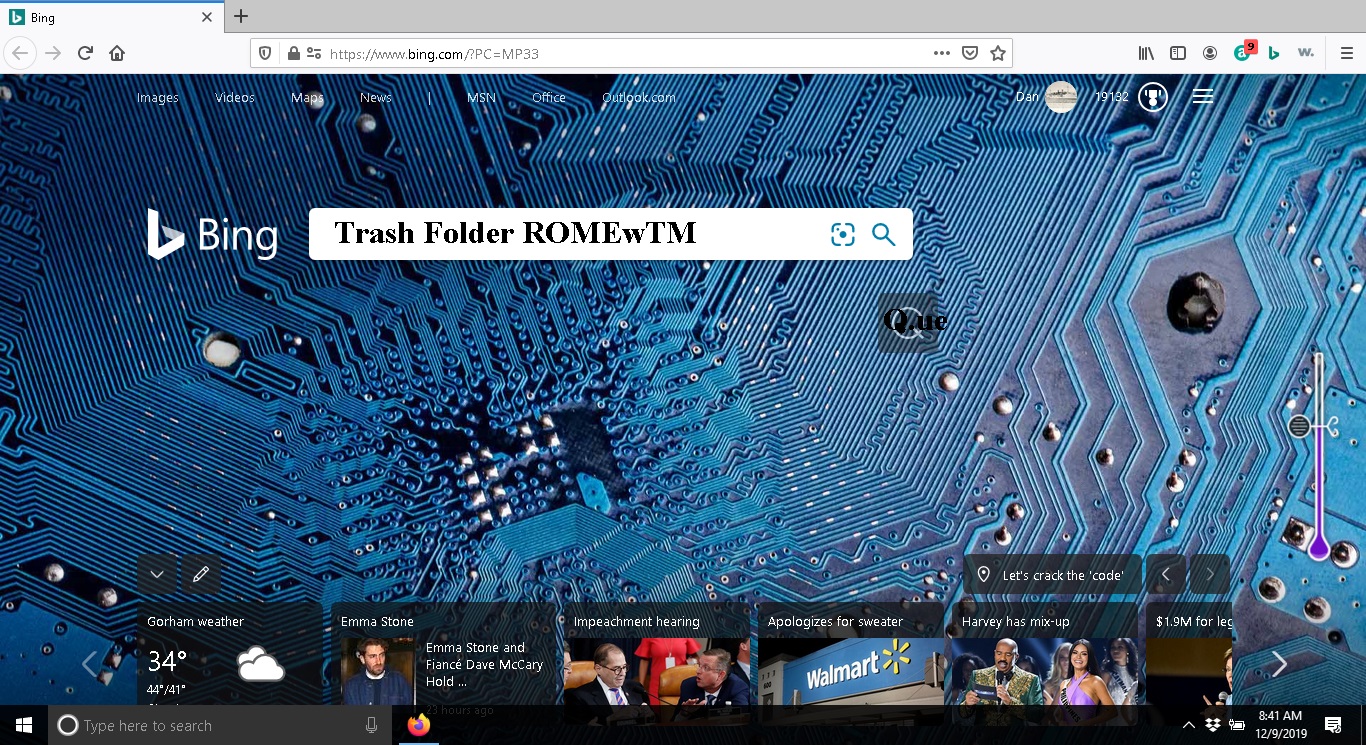Viewport: 1366px width, 745px height.
Task: Show previous homepage background image
Action: (x=1166, y=574)
